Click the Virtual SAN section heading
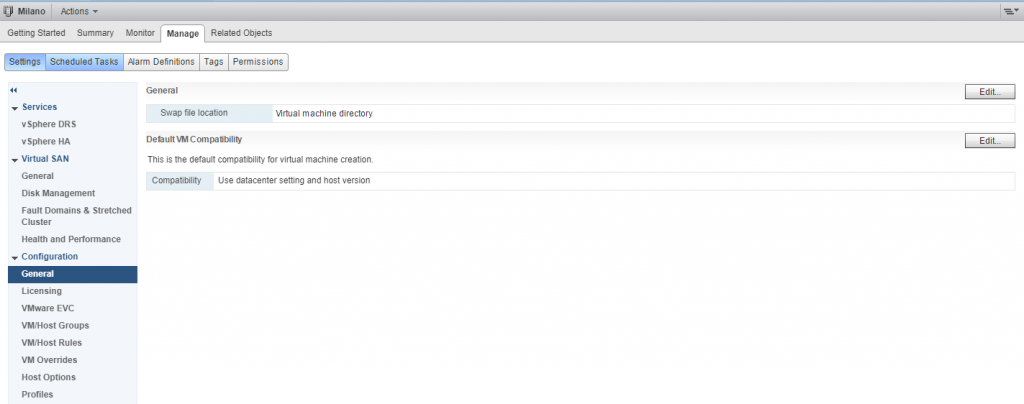This screenshot has width=1024, height=404. pyautogui.click(x=45, y=159)
